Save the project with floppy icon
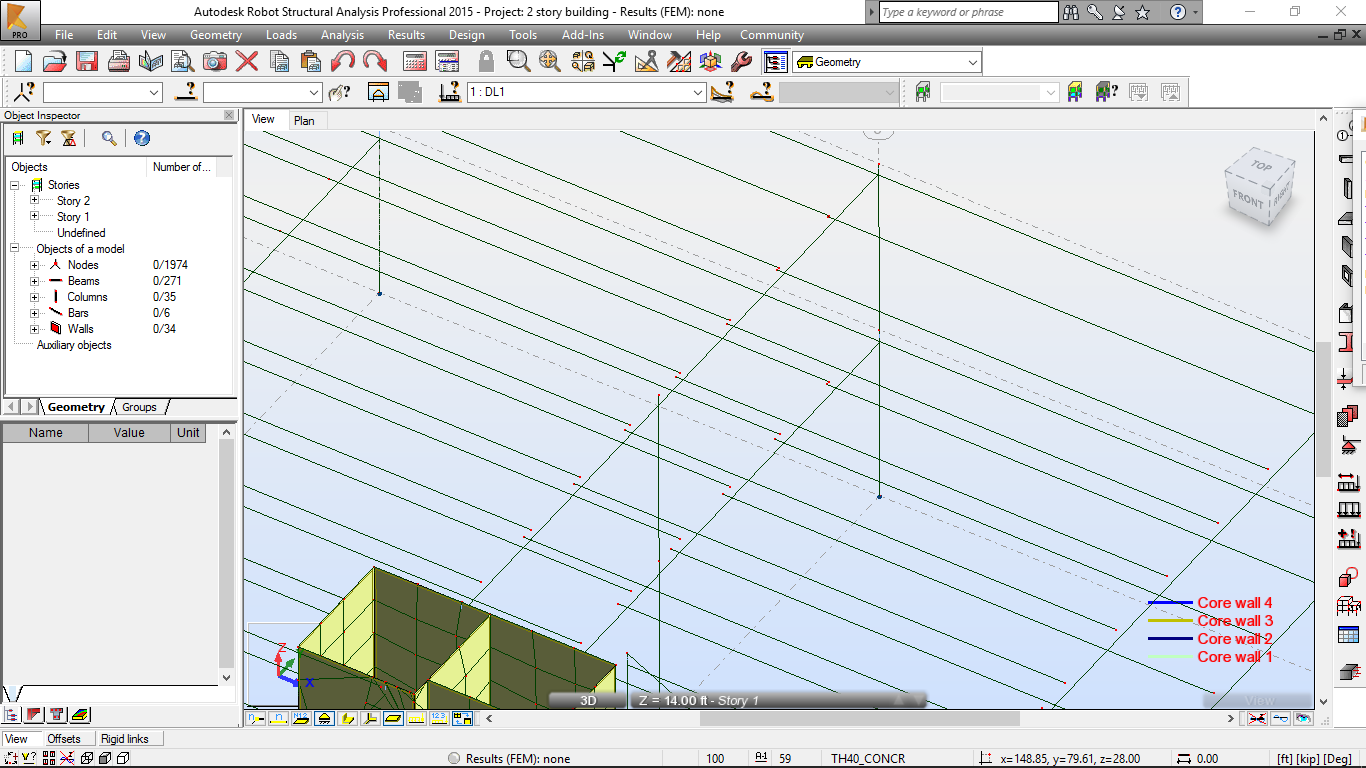The height and width of the screenshot is (768, 1366). tap(87, 61)
